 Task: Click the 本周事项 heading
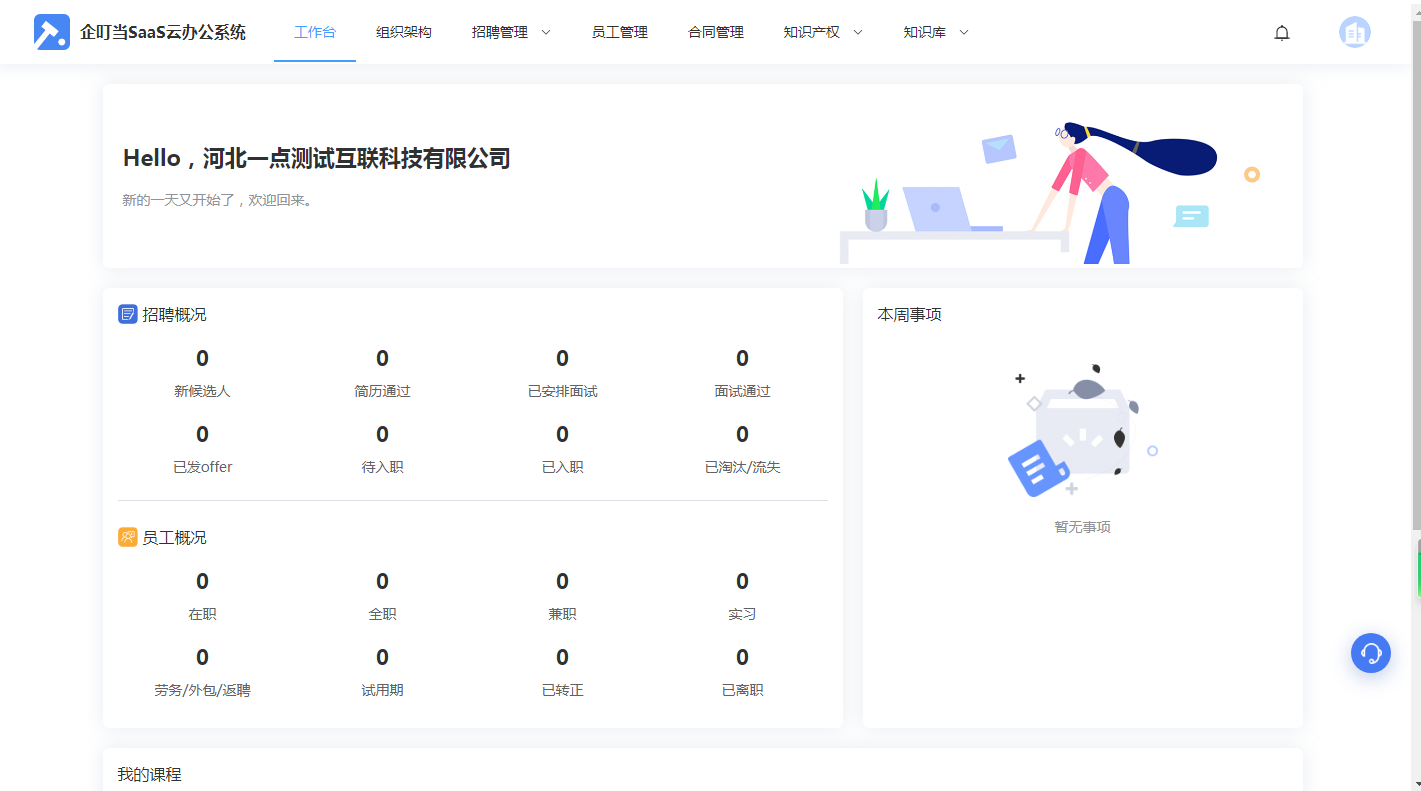pos(909,314)
